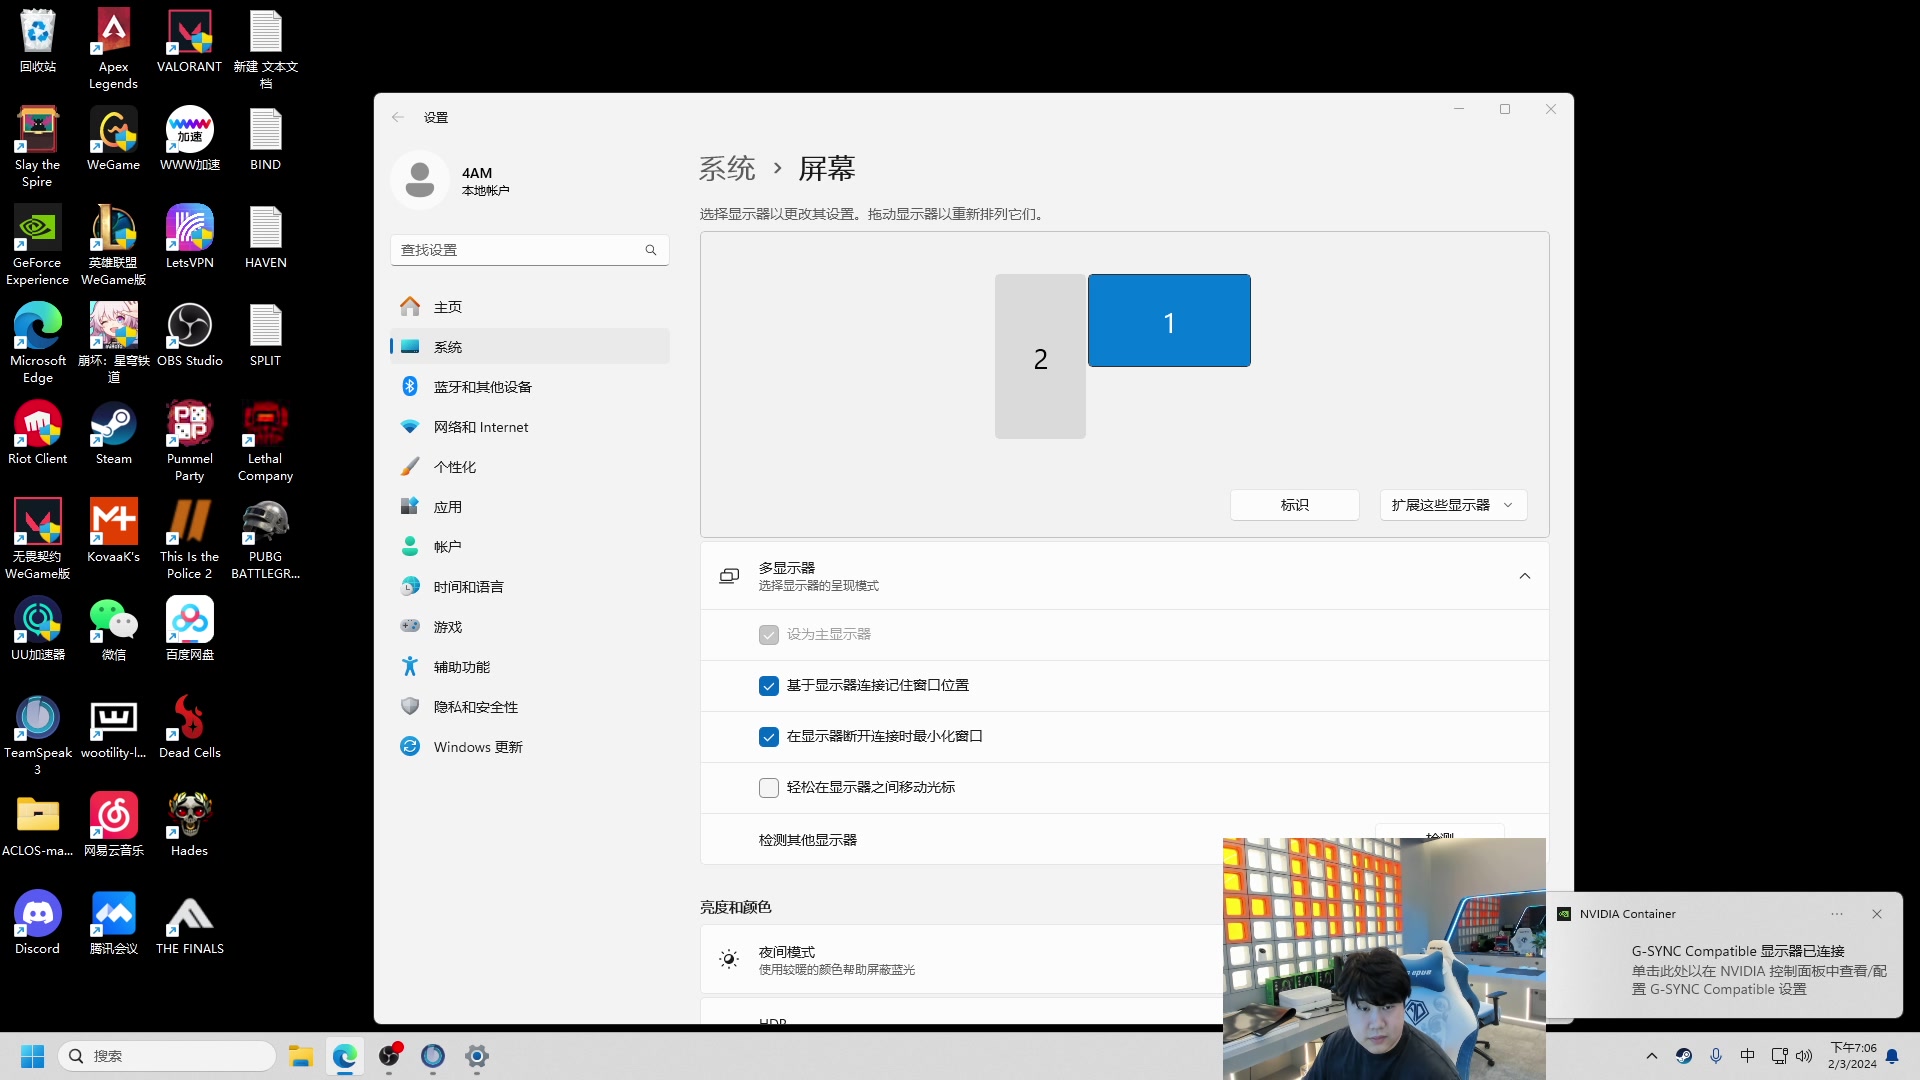
Task: Open 扩展这些显示器 dropdown
Action: (x=1452, y=505)
